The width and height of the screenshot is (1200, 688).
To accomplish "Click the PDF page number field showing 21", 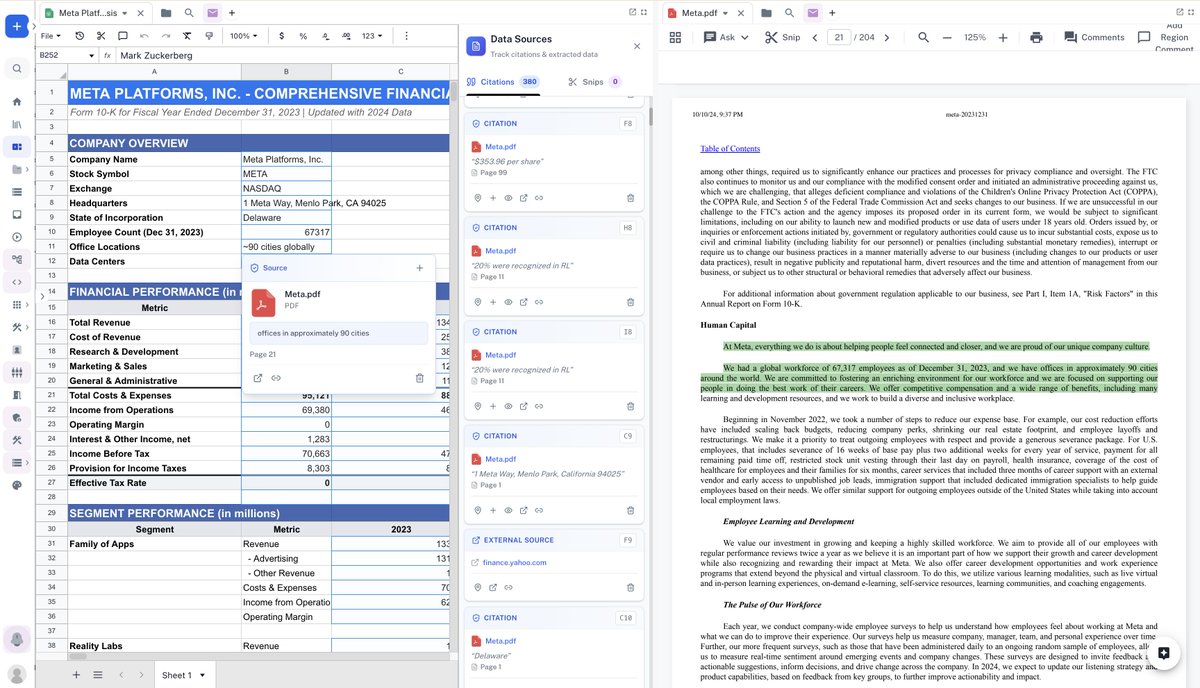I will (839, 37).
